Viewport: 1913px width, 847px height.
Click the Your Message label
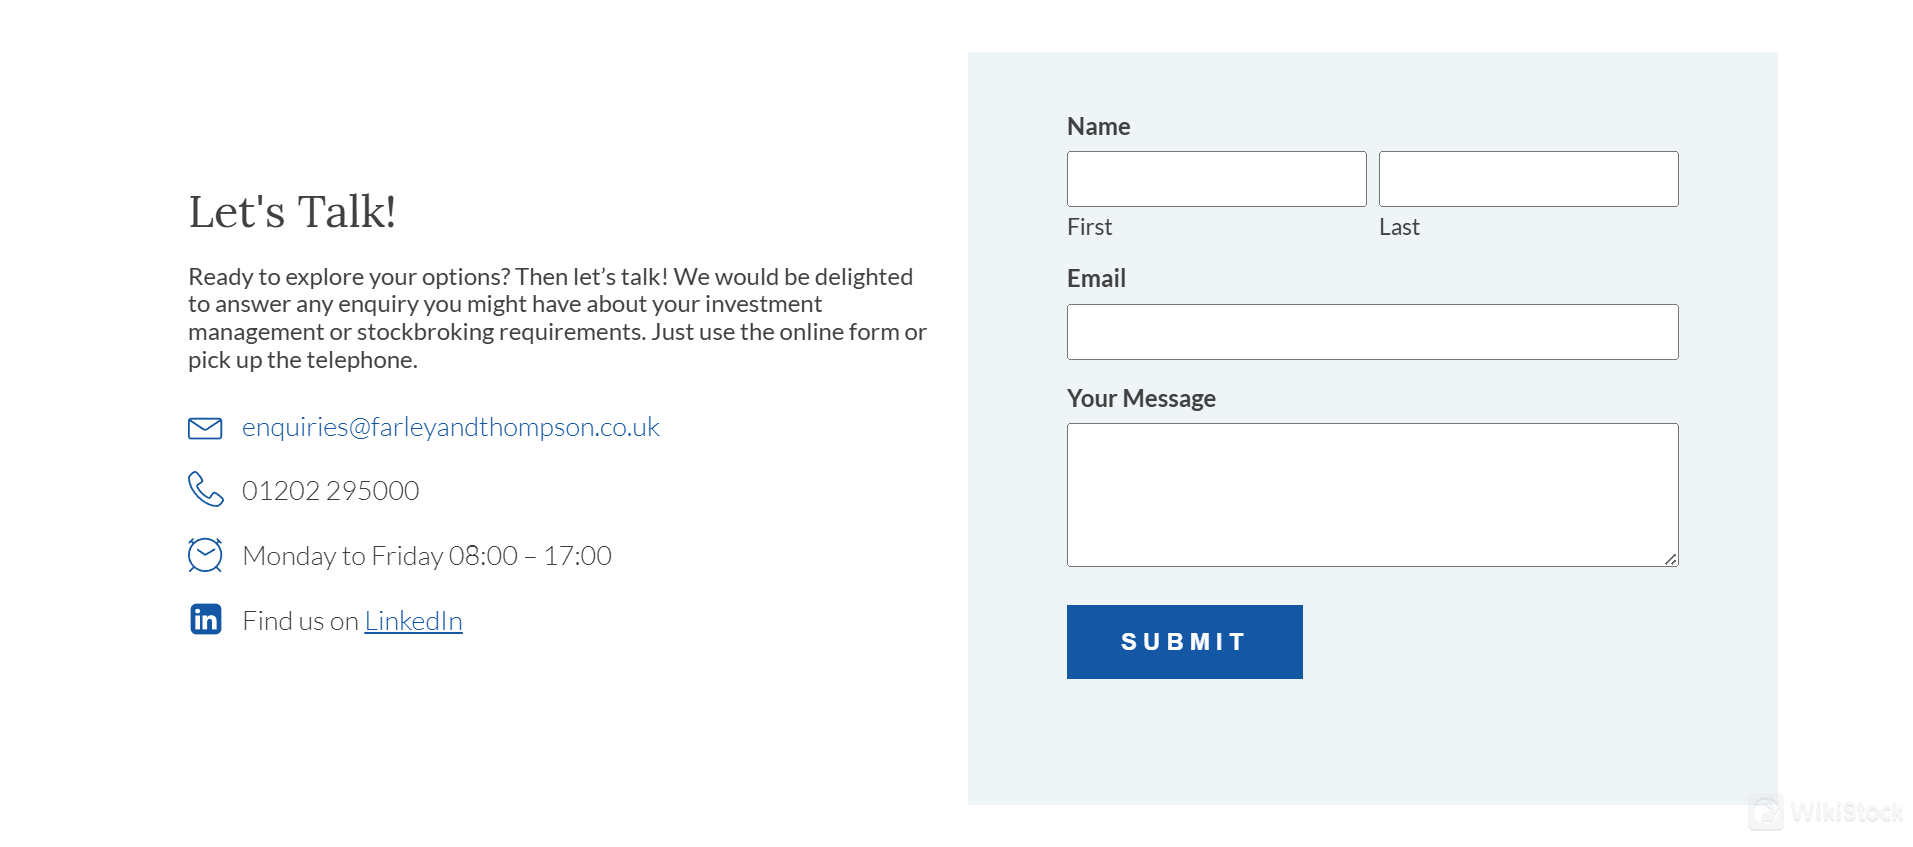[x=1141, y=399]
